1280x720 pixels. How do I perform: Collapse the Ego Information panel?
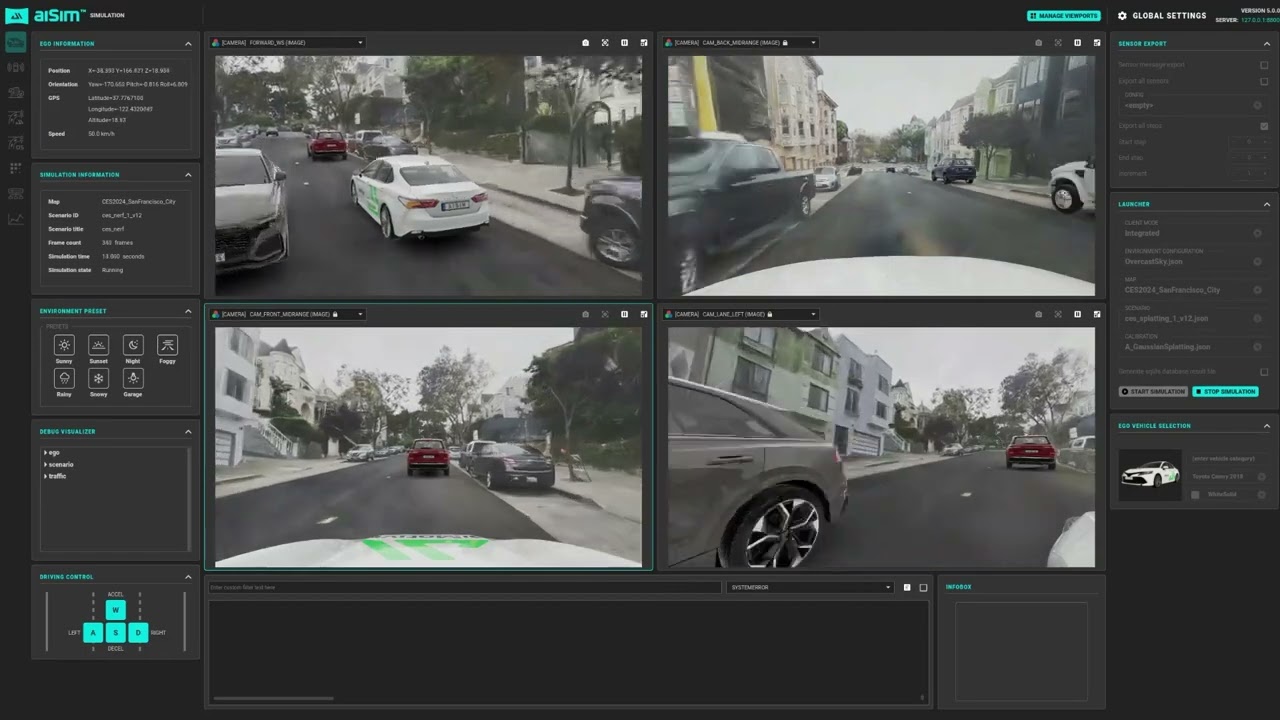tap(188, 44)
